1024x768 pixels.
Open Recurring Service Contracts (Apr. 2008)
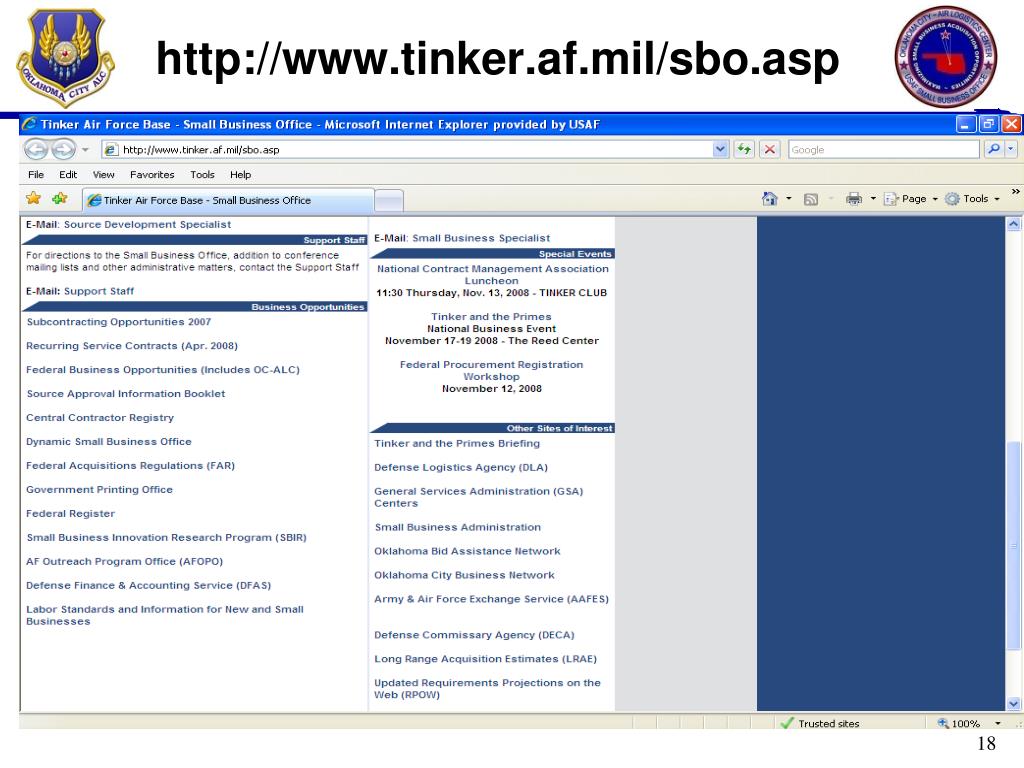[132, 345]
